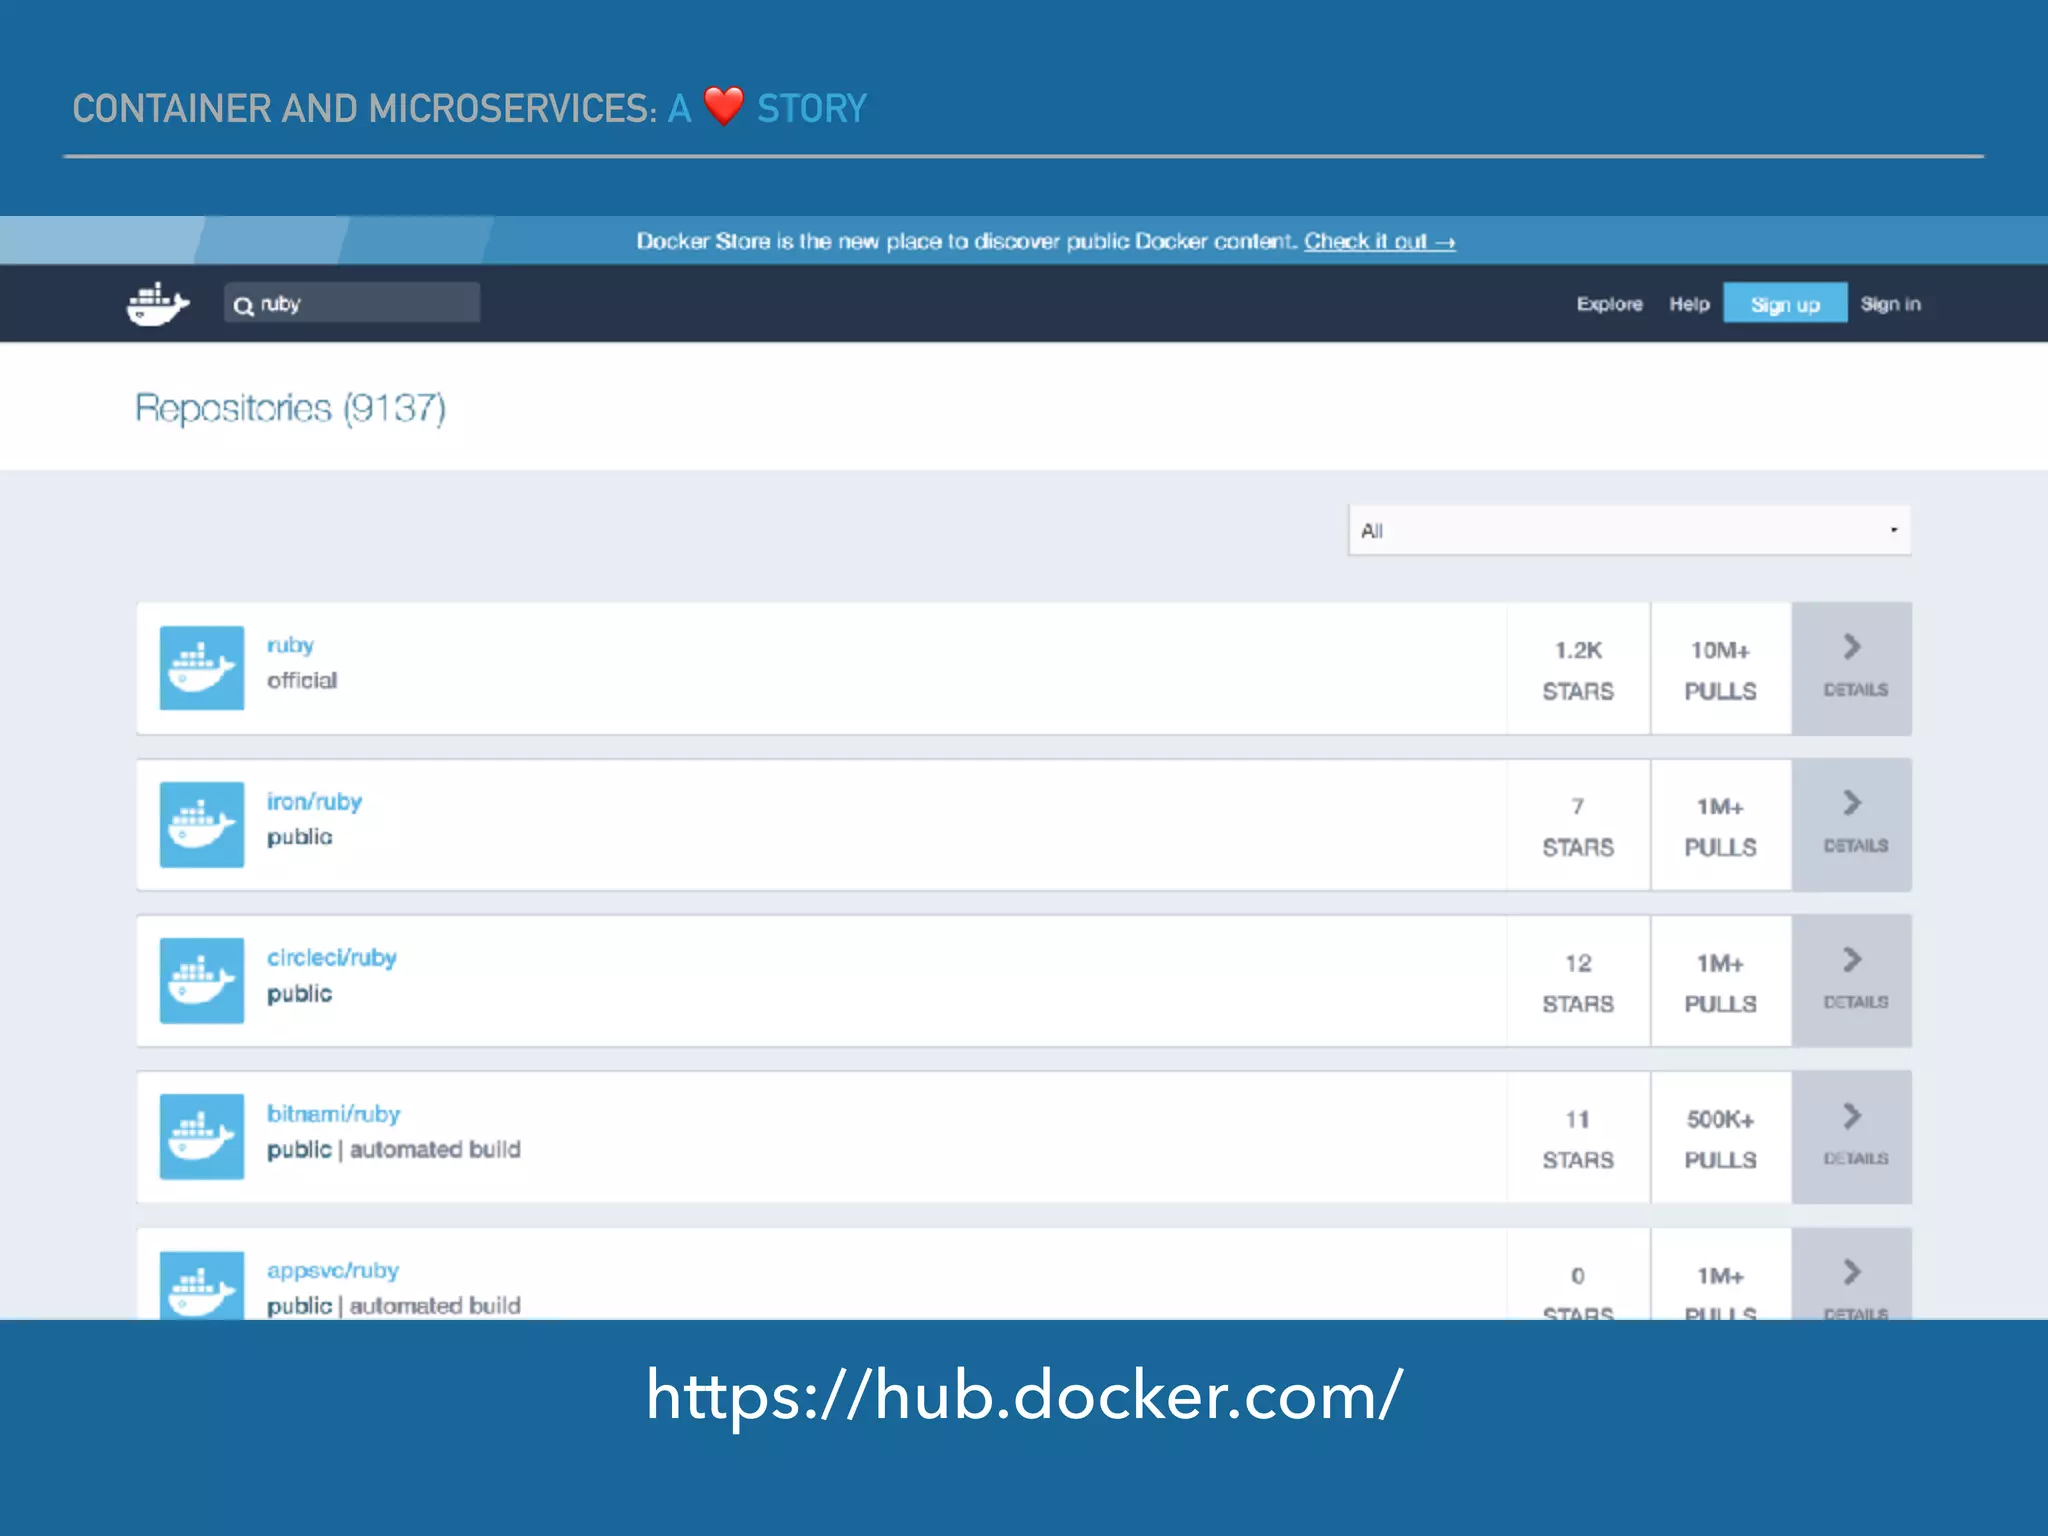Open the circleci/ruby repository link
Image resolution: width=2048 pixels, height=1536 pixels.
coord(332,958)
